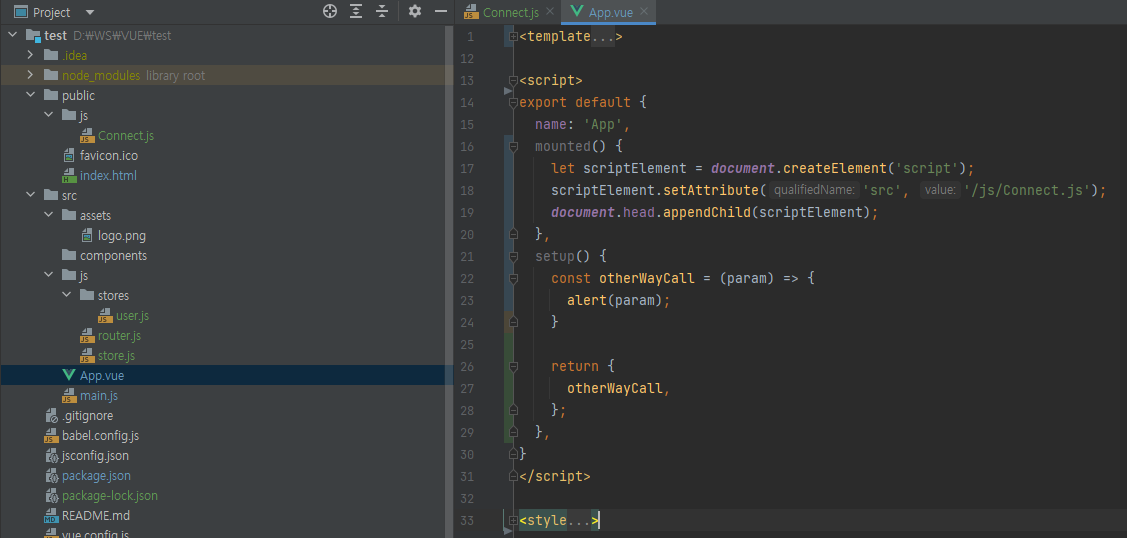The image size is (1127, 538).
Task: Collapse the test project root folder
Action: tap(12, 35)
